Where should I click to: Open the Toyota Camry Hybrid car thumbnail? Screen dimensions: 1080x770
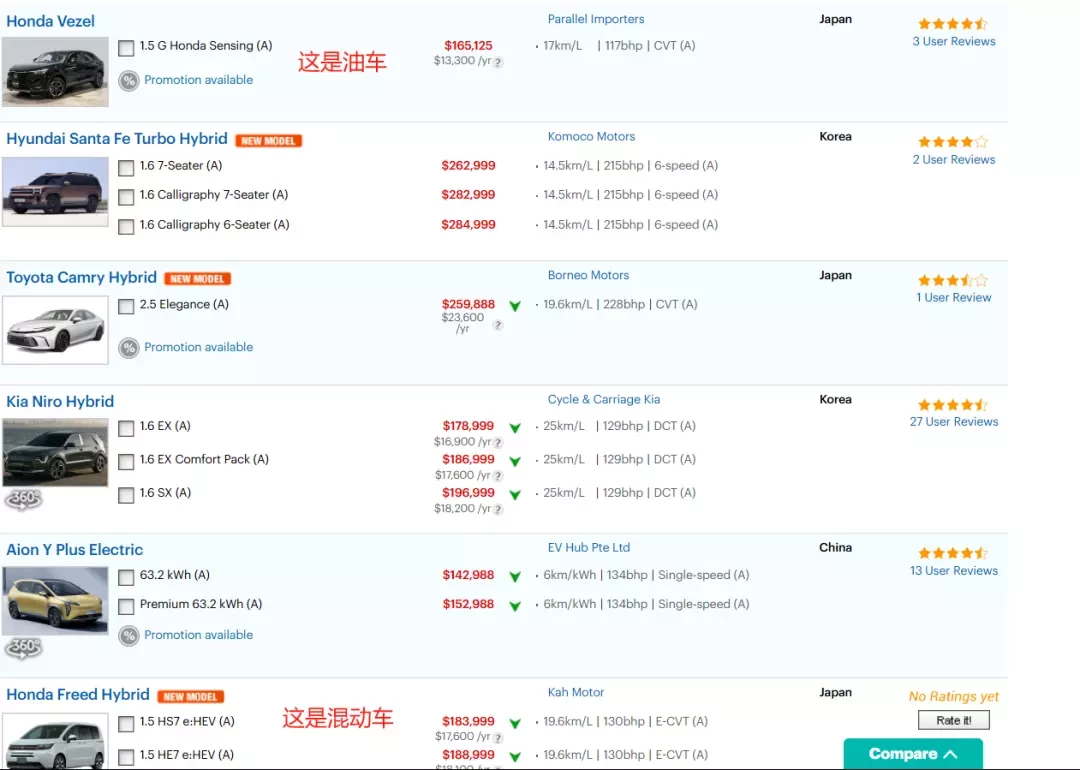tap(55, 330)
